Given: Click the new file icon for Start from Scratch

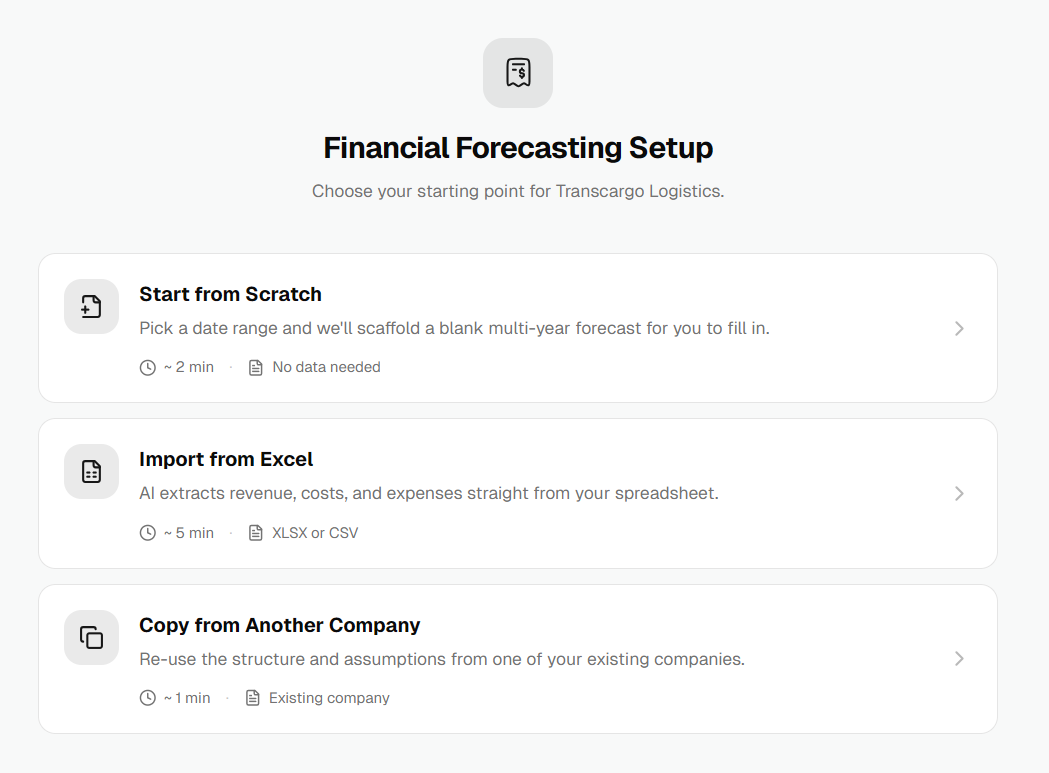Looking at the screenshot, I should (x=92, y=307).
